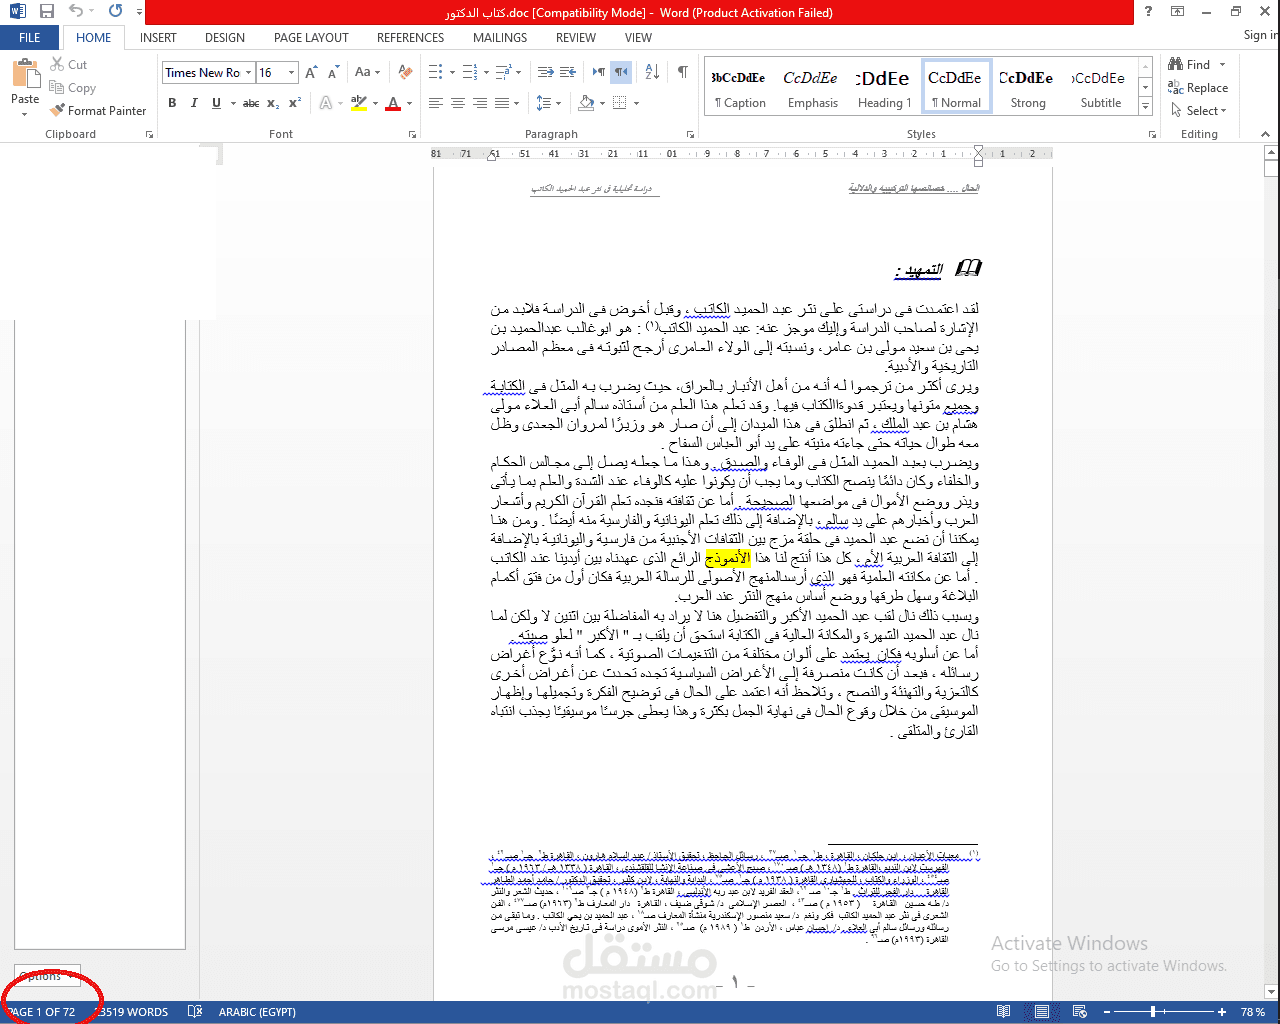This screenshot has width=1280, height=1024.
Task: Click Replace in Editing group
Action: click(x=1198, y=88)
